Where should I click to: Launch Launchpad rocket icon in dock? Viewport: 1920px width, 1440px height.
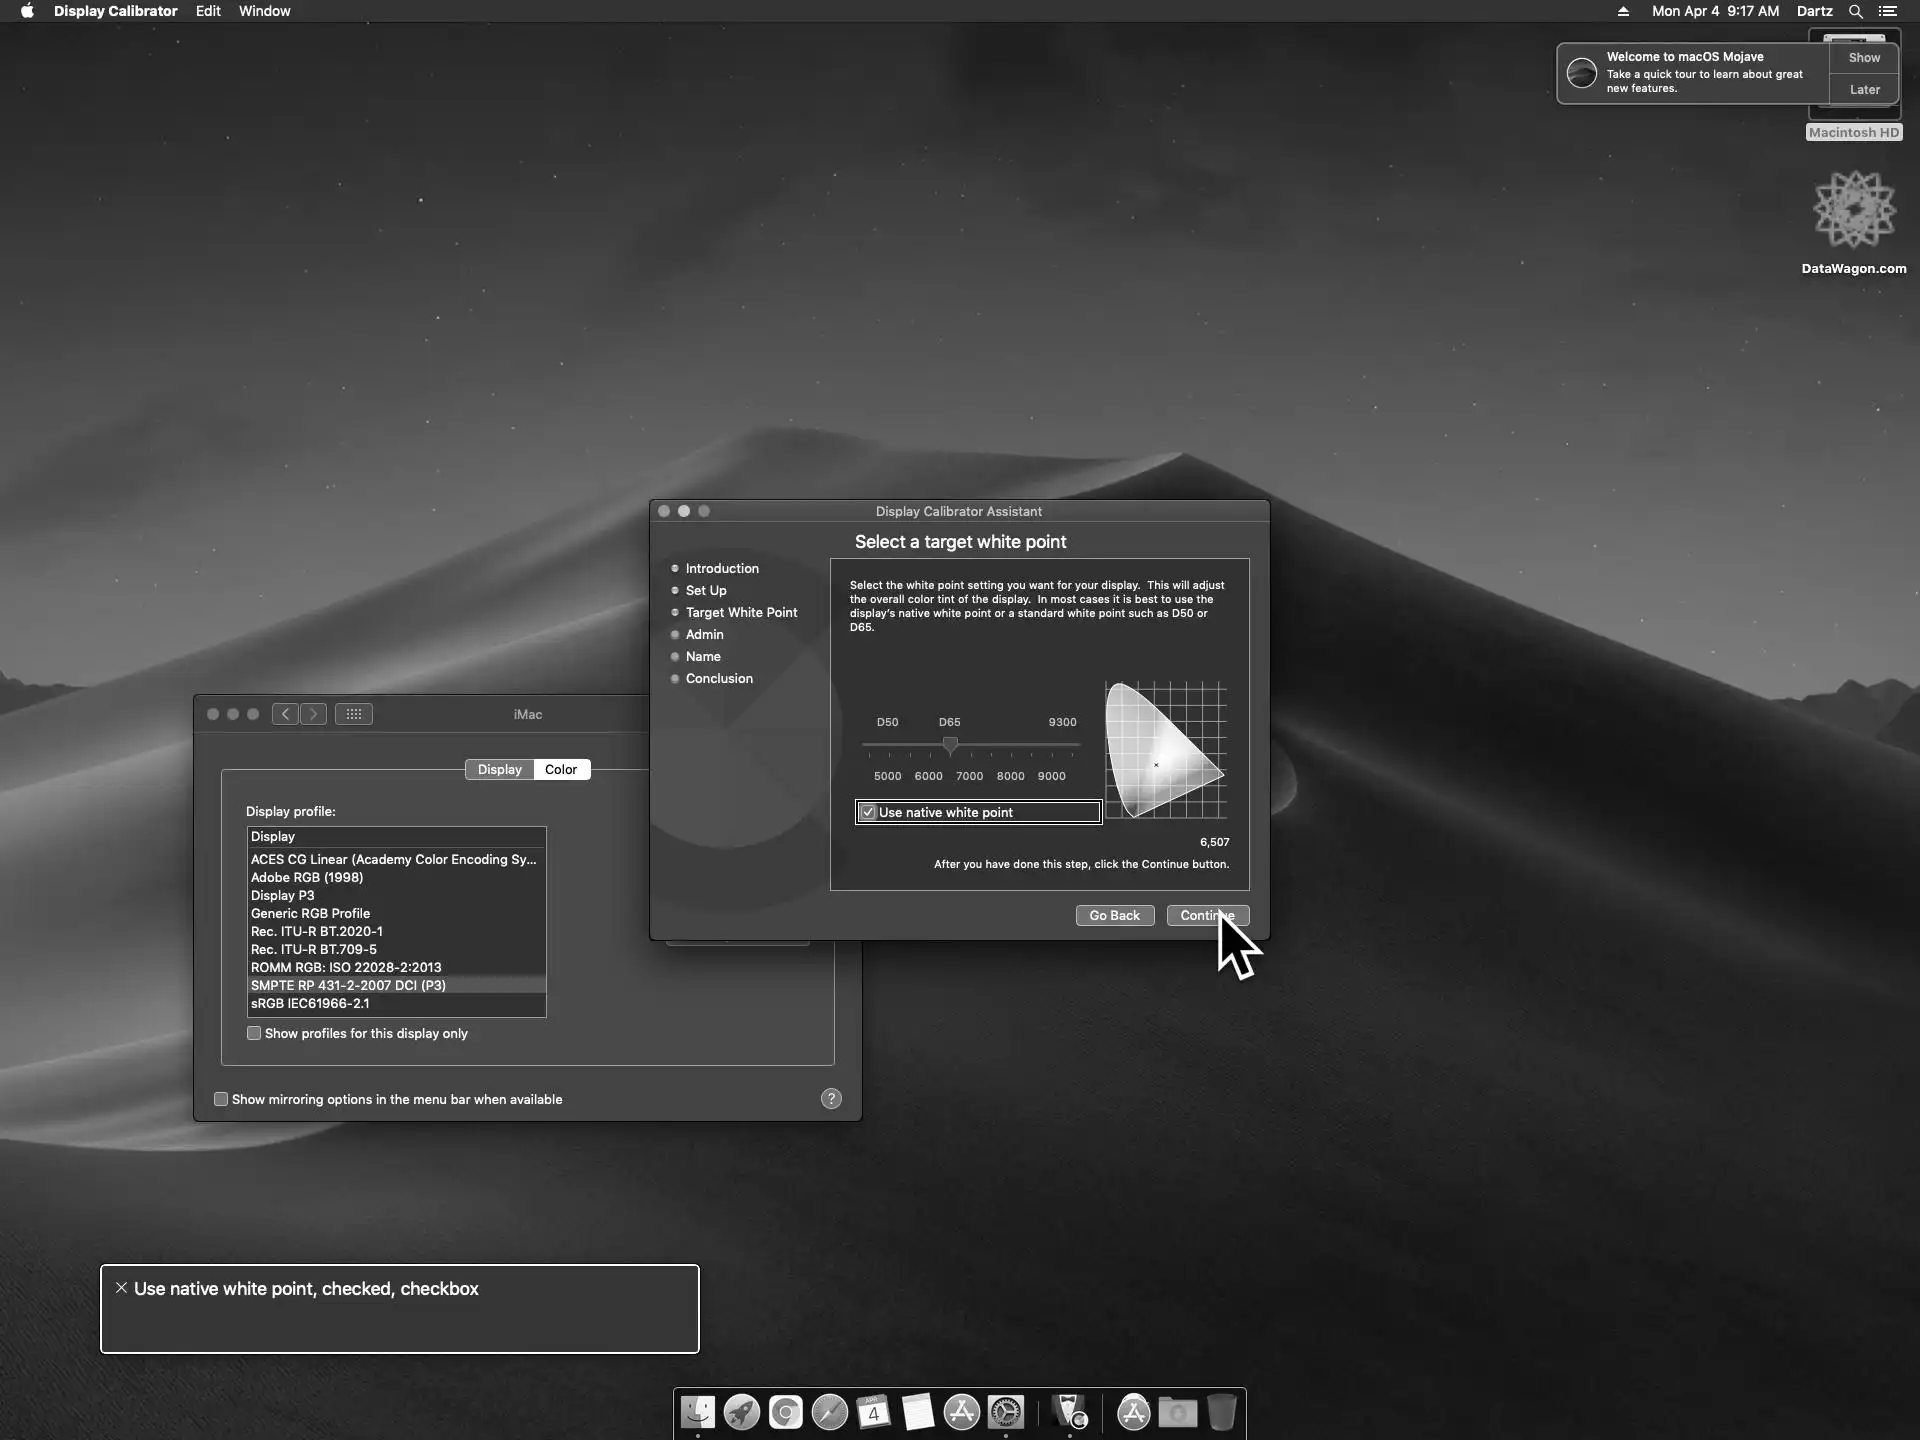pyautogui.click(x=741, y=1412)
